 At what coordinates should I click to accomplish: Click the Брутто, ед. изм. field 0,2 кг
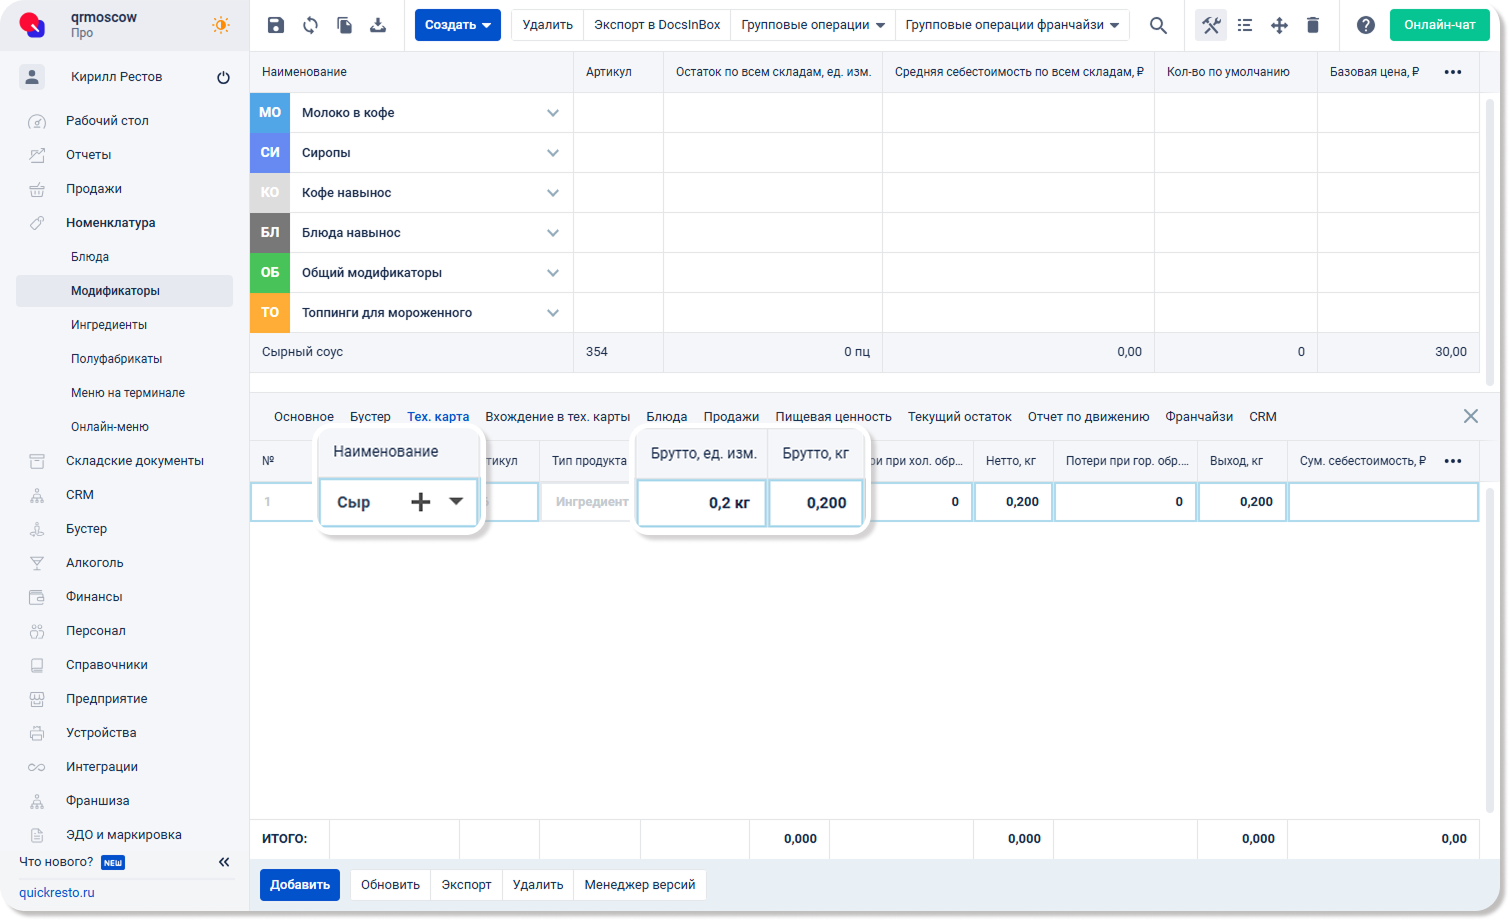point(702,503)
